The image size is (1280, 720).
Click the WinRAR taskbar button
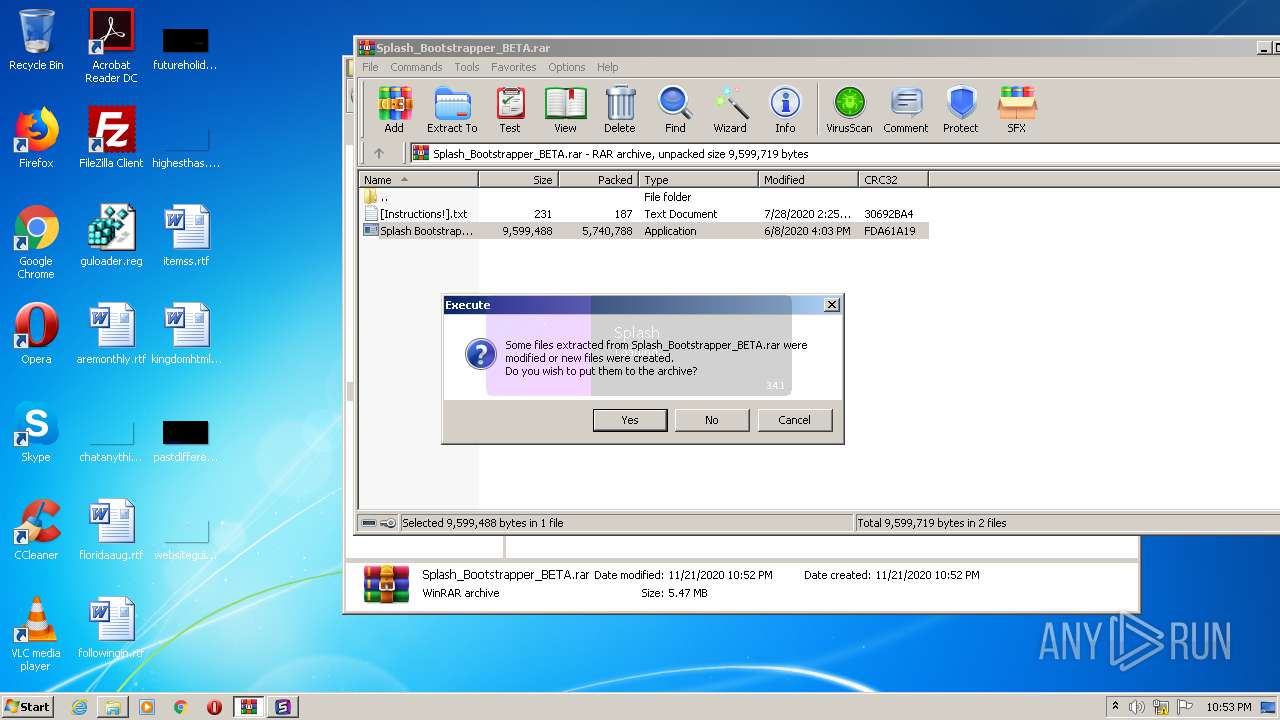248,707
